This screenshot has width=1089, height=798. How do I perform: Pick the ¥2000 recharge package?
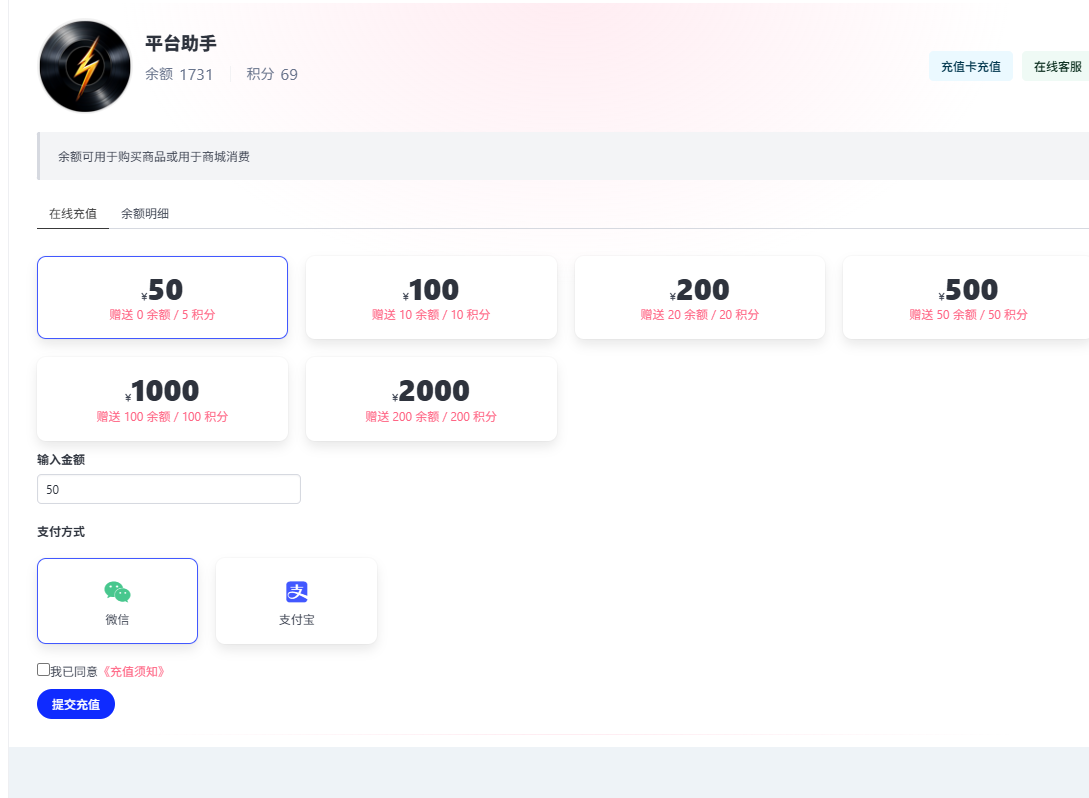[431, 399]
